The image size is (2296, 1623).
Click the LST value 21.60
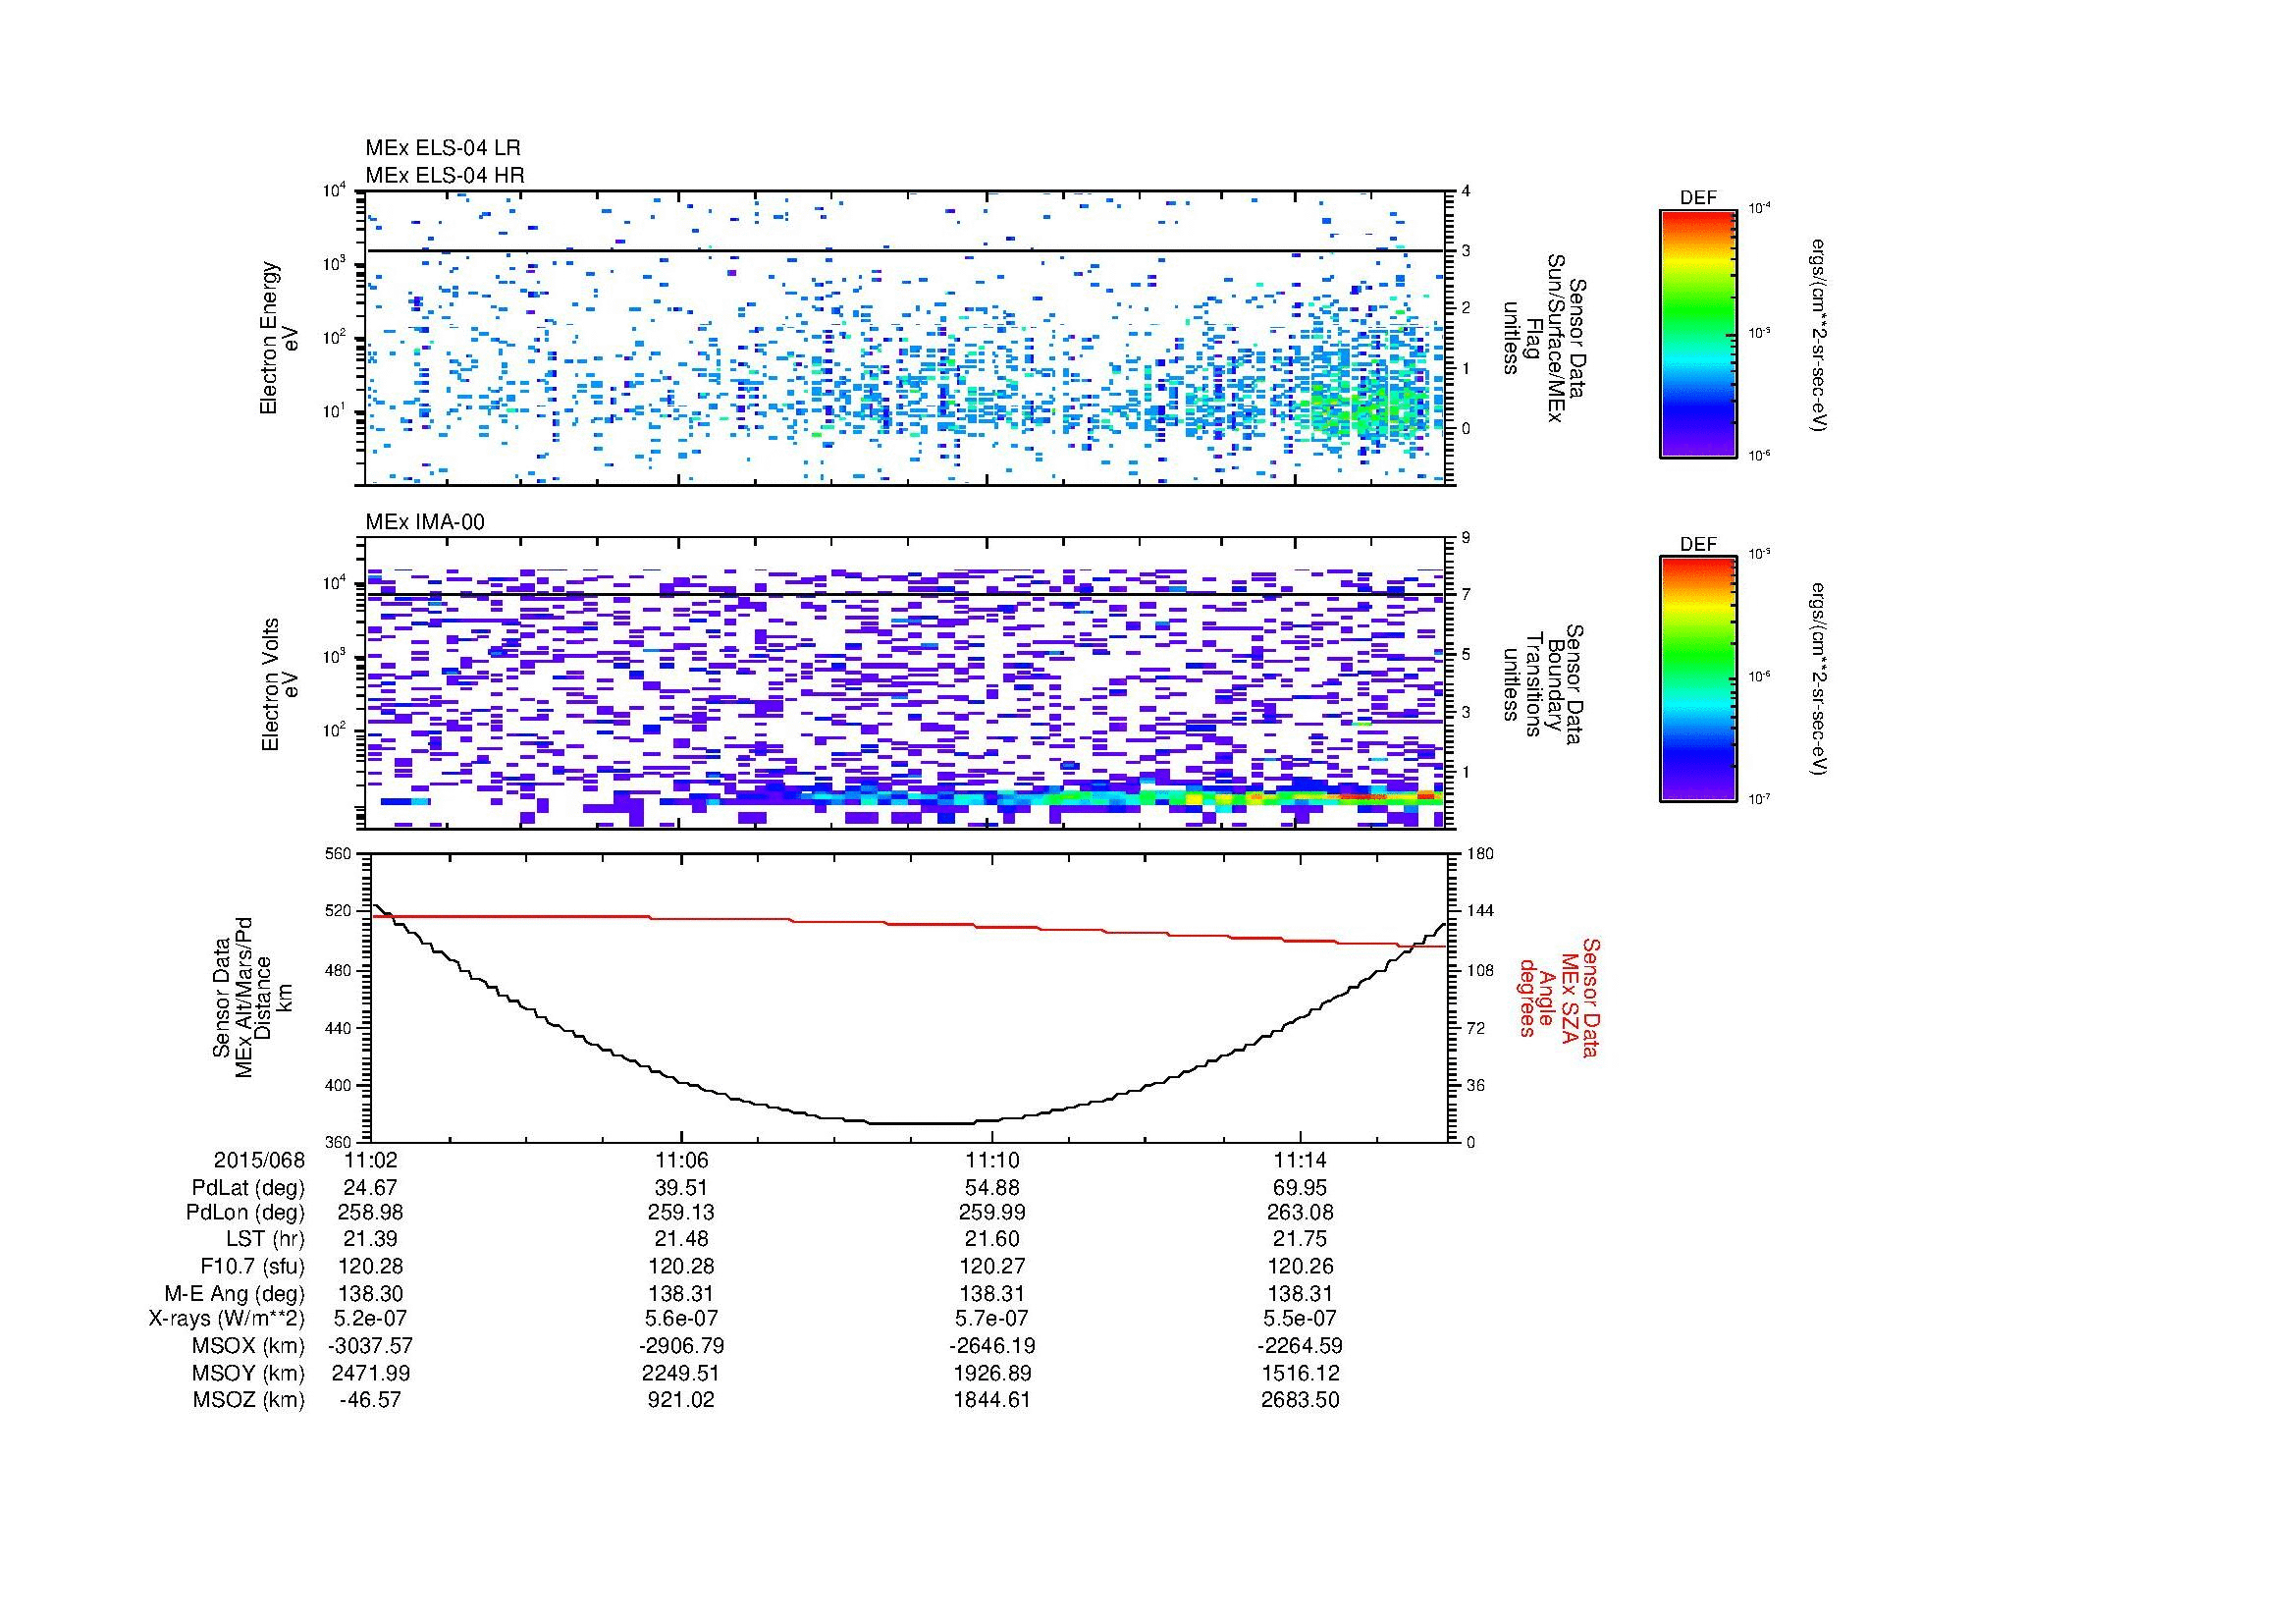991,1239
